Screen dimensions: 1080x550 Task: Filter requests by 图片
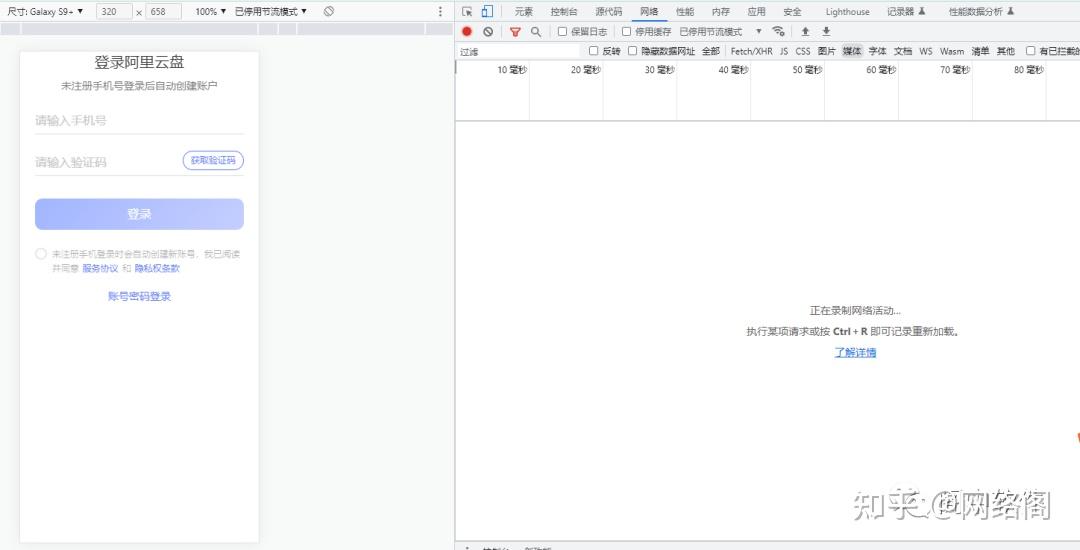click(827, 51)
